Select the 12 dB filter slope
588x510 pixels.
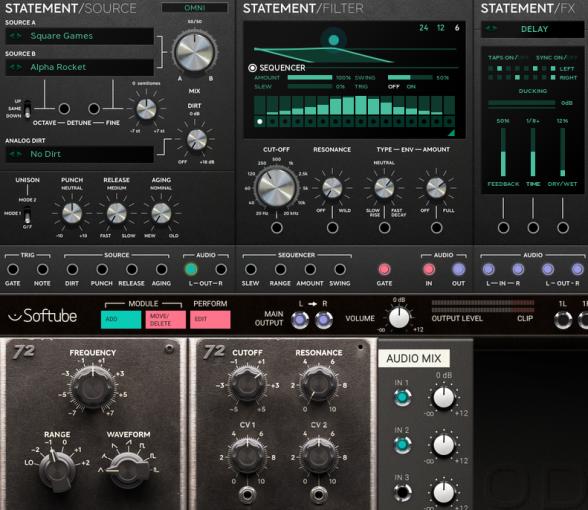(441, 28)
